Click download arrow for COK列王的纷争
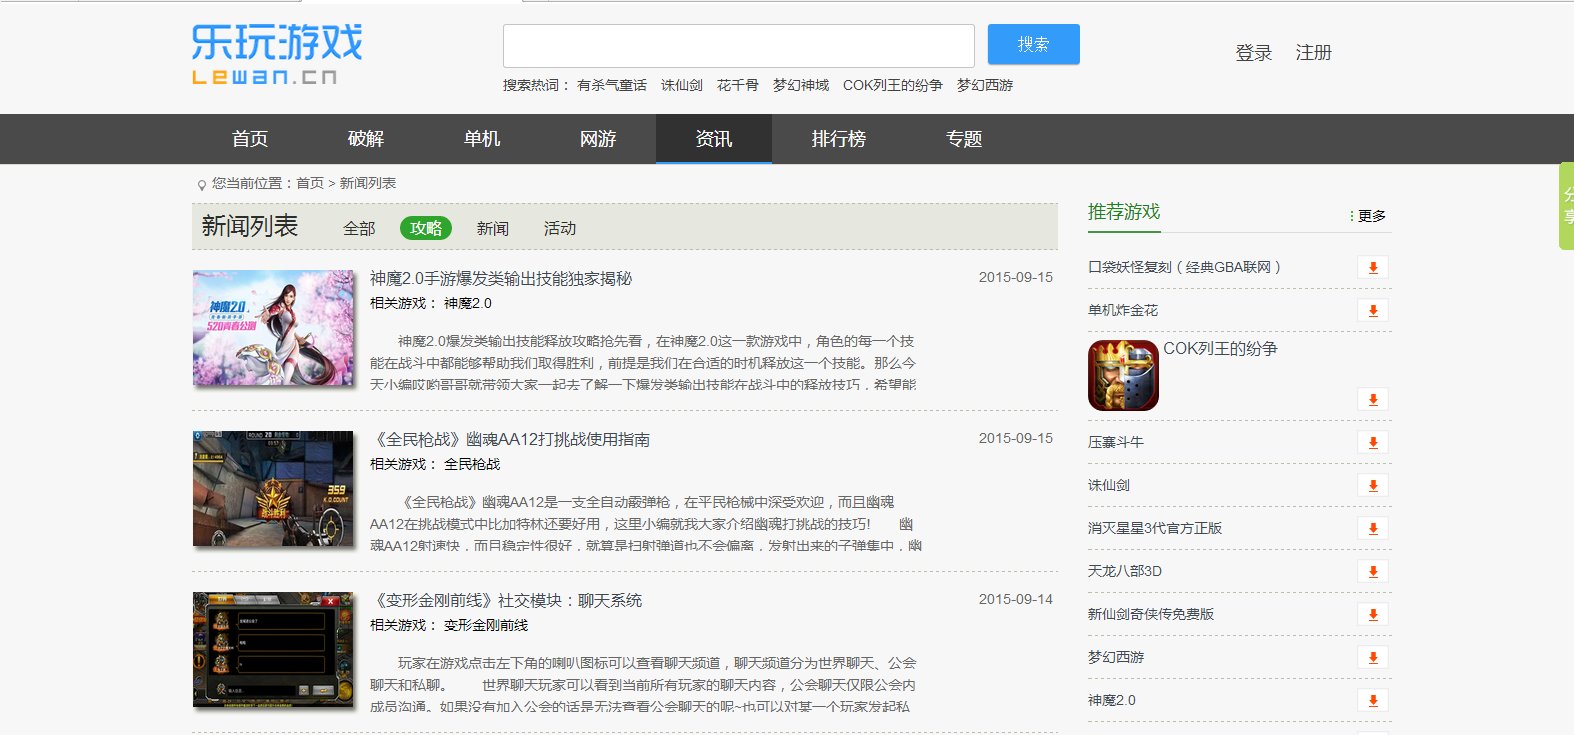 [x=1373, y=399]
